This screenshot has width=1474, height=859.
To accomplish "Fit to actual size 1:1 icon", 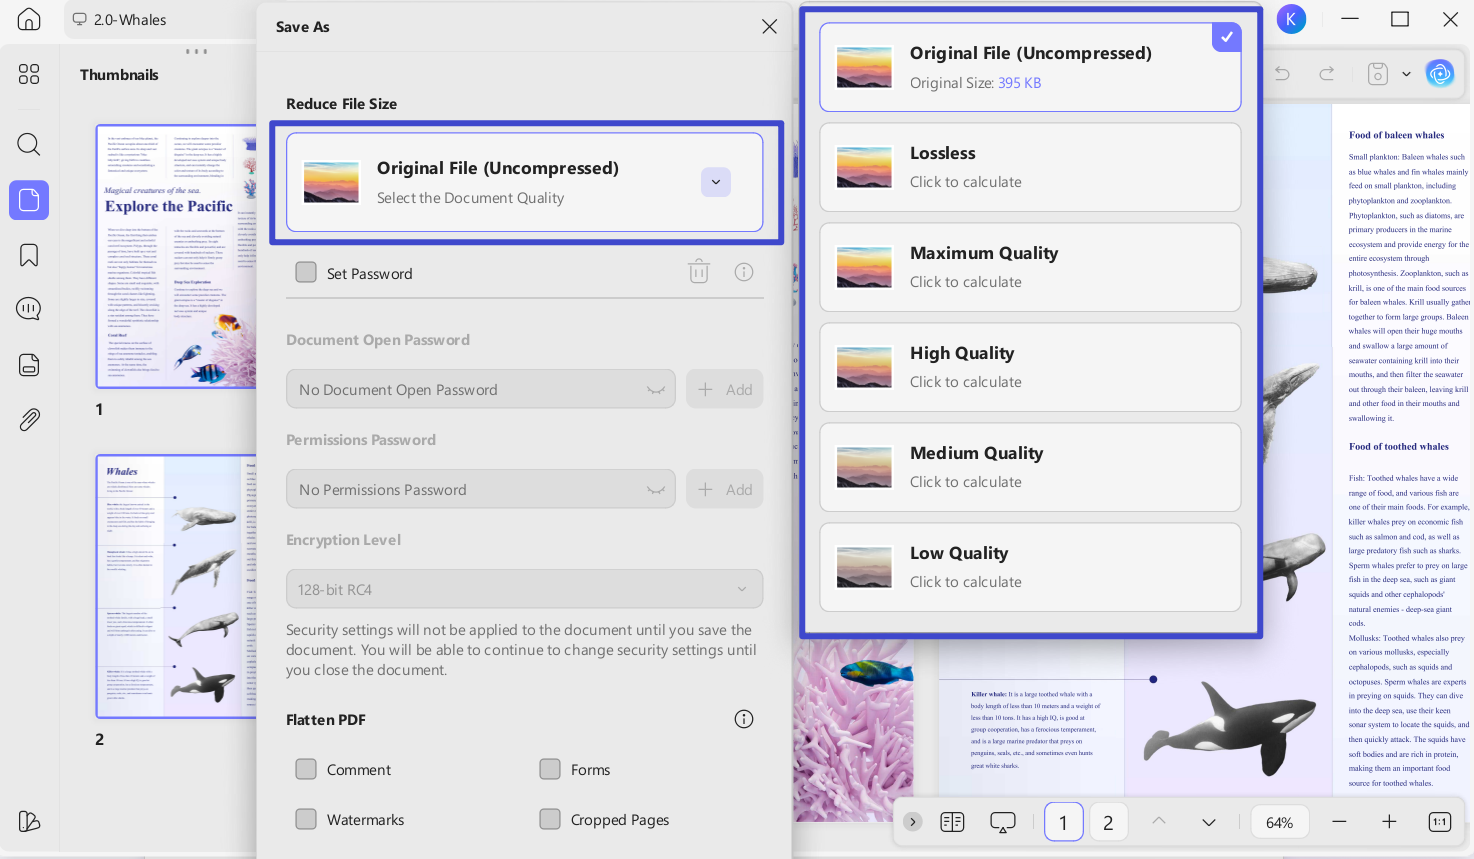I will [1440, 822].
